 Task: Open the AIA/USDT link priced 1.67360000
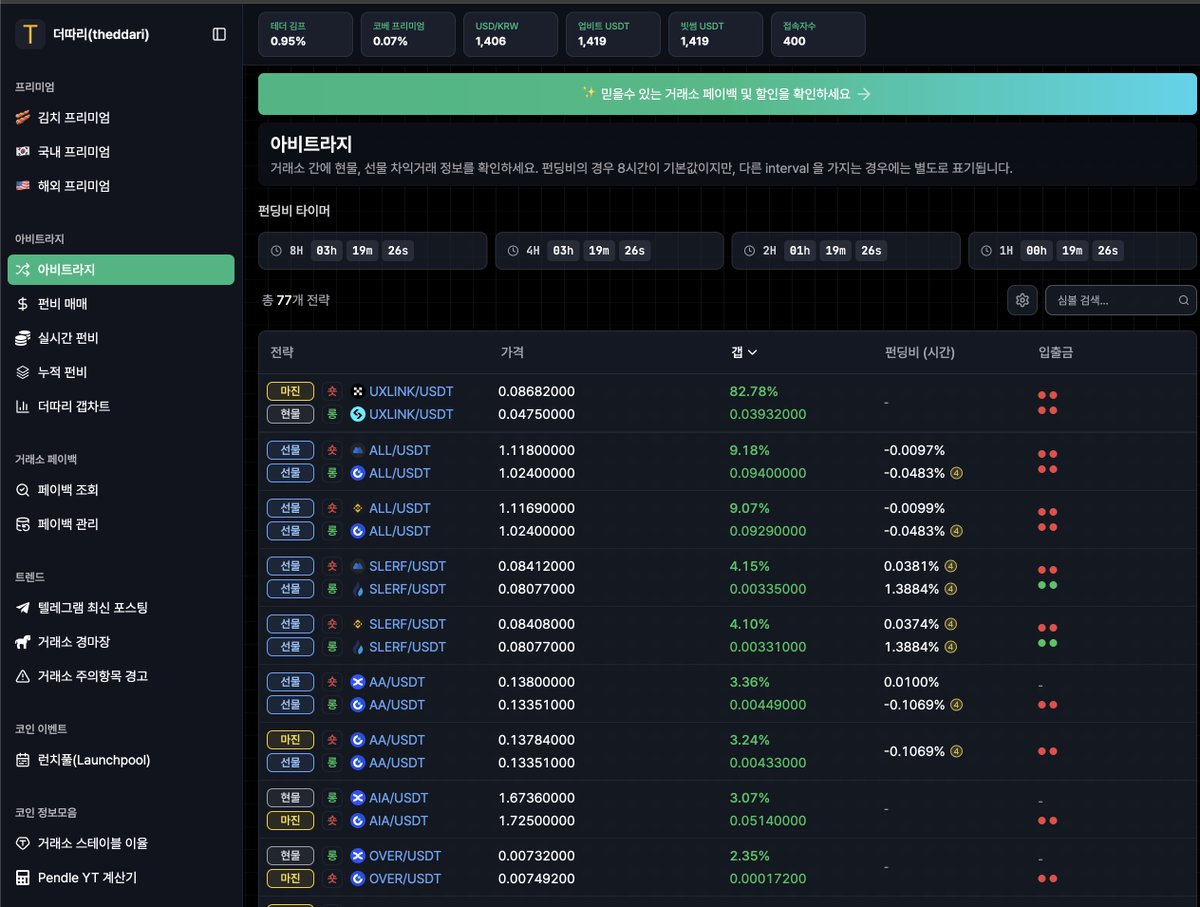pos(399,798)
